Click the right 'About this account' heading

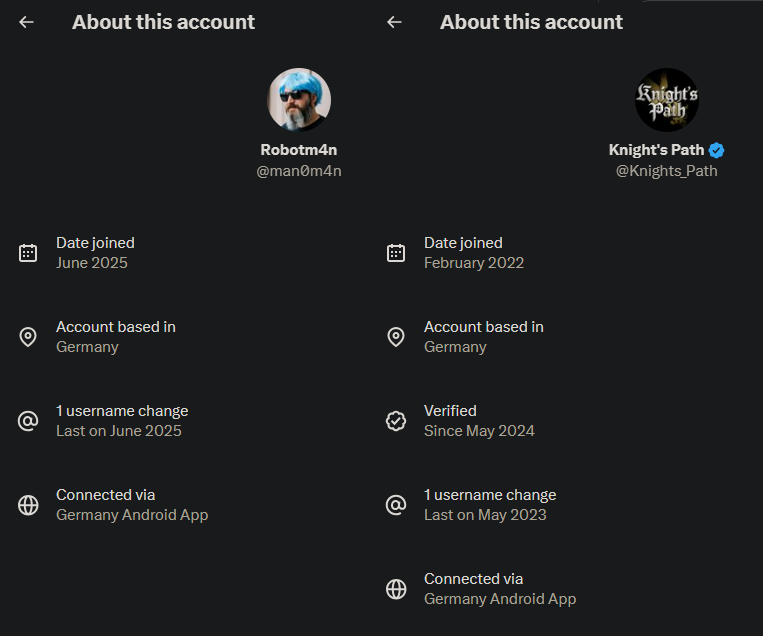point(531,22)
